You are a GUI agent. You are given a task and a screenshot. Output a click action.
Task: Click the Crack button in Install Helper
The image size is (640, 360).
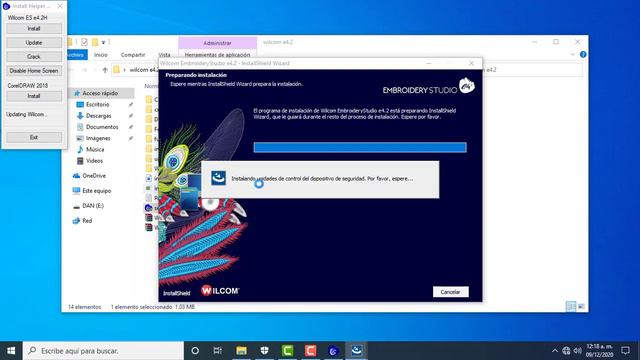[34, 56]
